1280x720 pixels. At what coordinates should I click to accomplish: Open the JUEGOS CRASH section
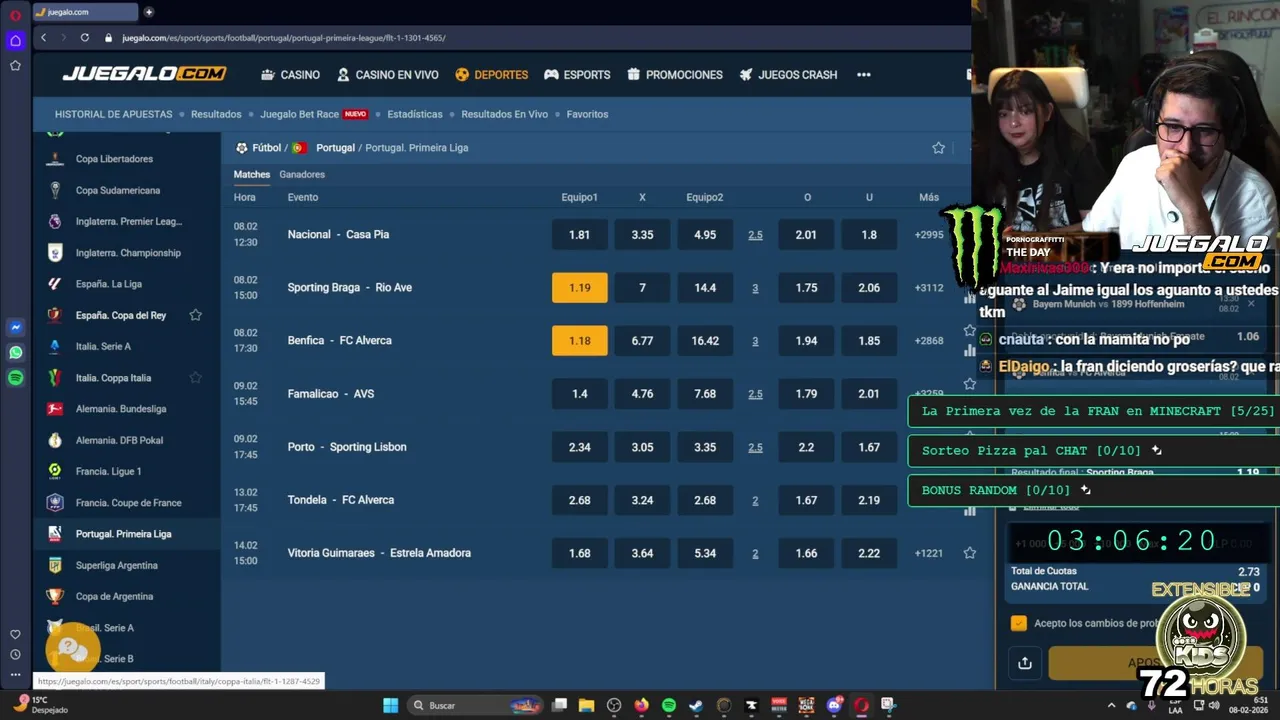point(788,75)
